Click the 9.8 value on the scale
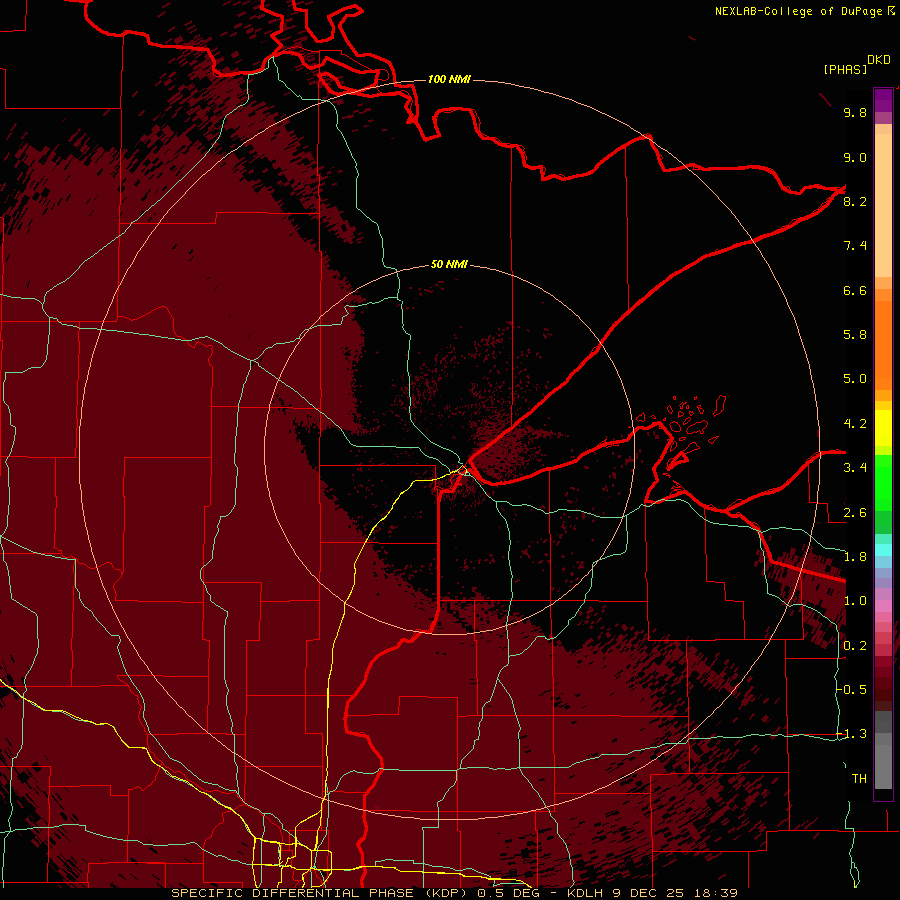This screenshot has height=900, width=900. (x=855, y=112)
